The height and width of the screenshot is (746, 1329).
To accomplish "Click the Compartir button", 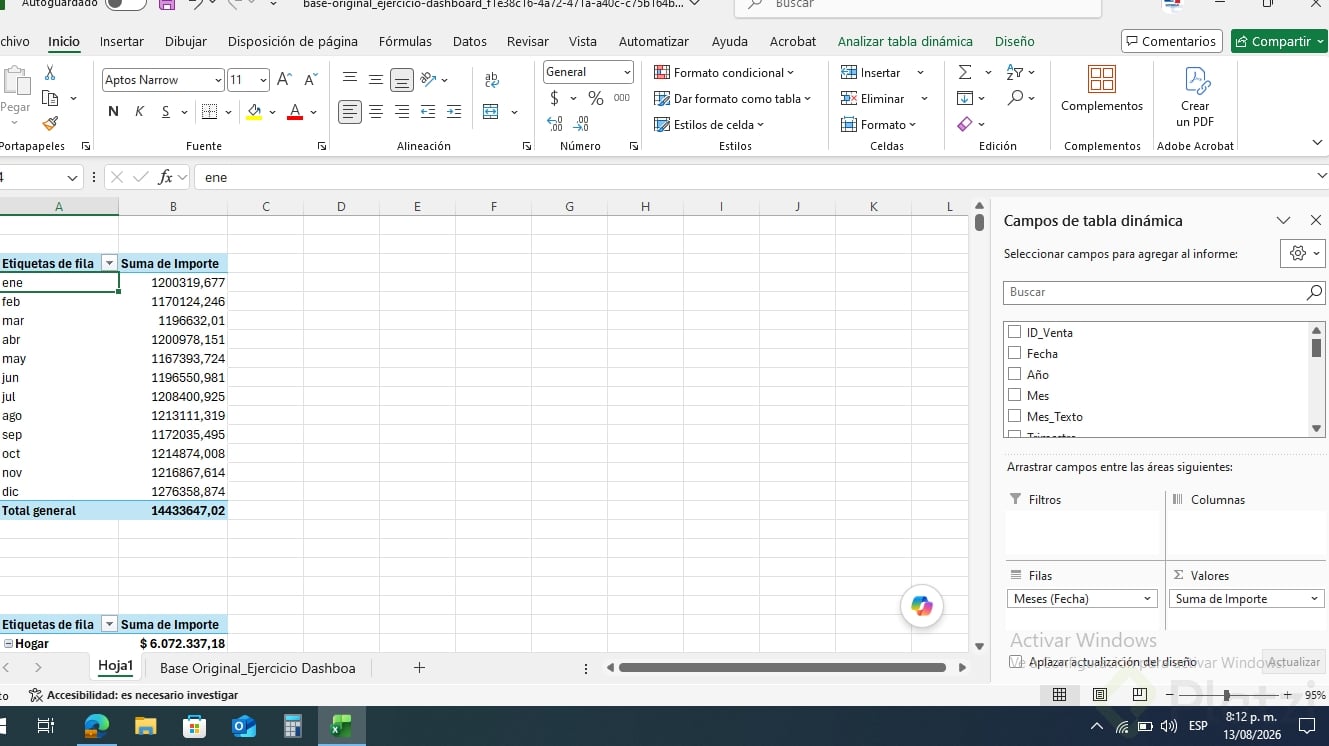I will (1279, 41).
